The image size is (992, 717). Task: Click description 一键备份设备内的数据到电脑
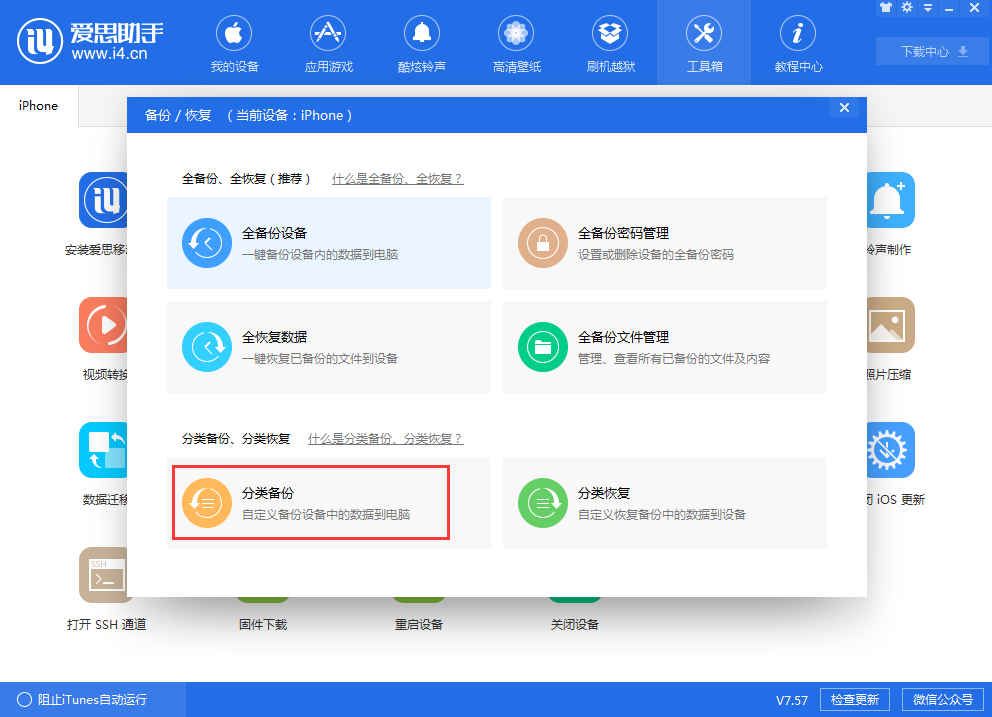(x=320, y=254)
